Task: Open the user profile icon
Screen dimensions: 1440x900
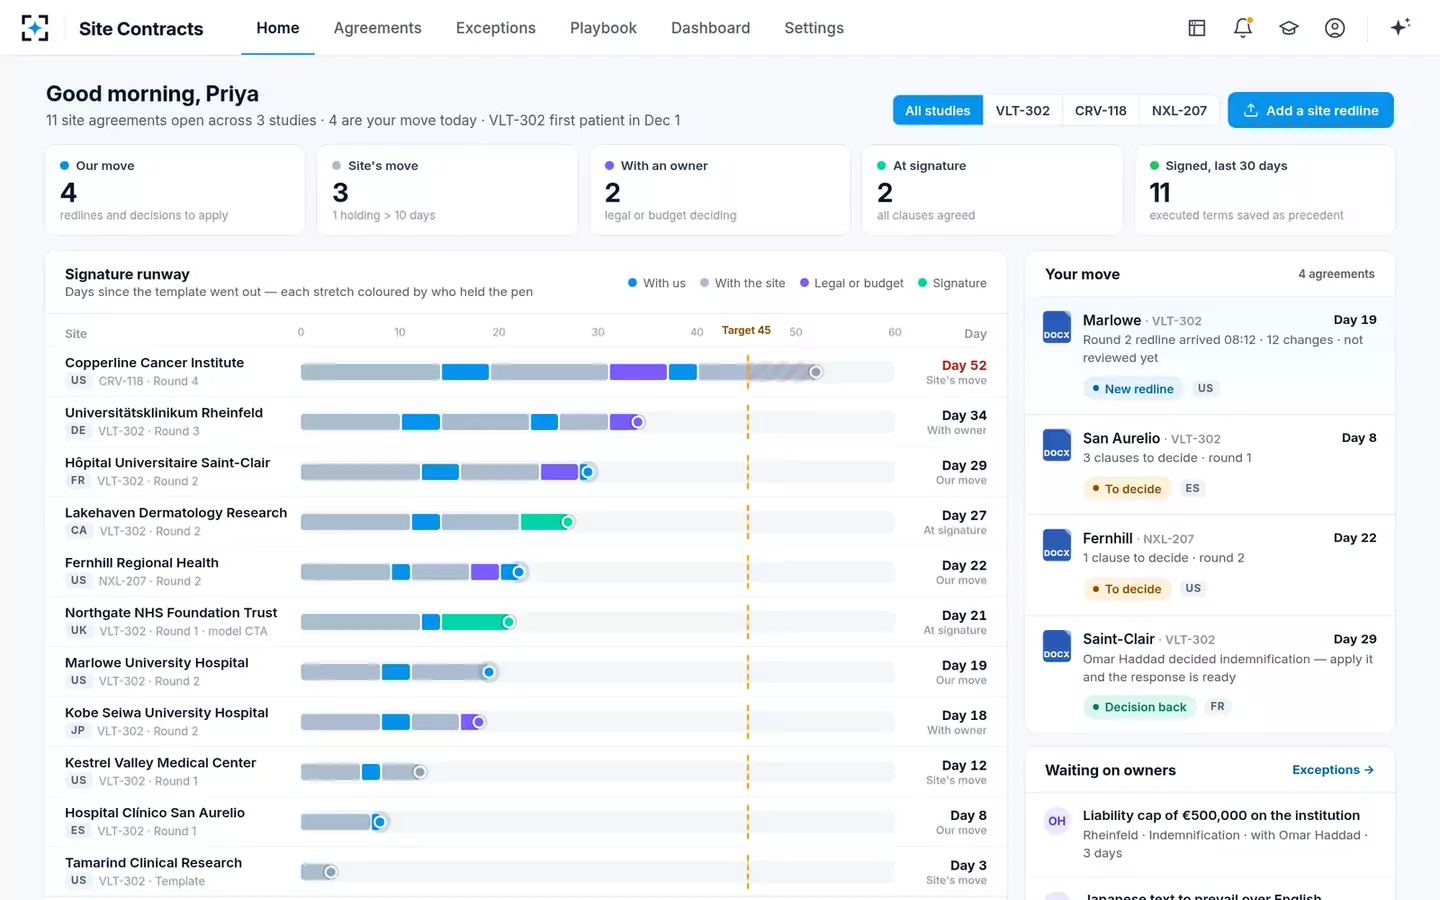Action: coord(1335,28)
